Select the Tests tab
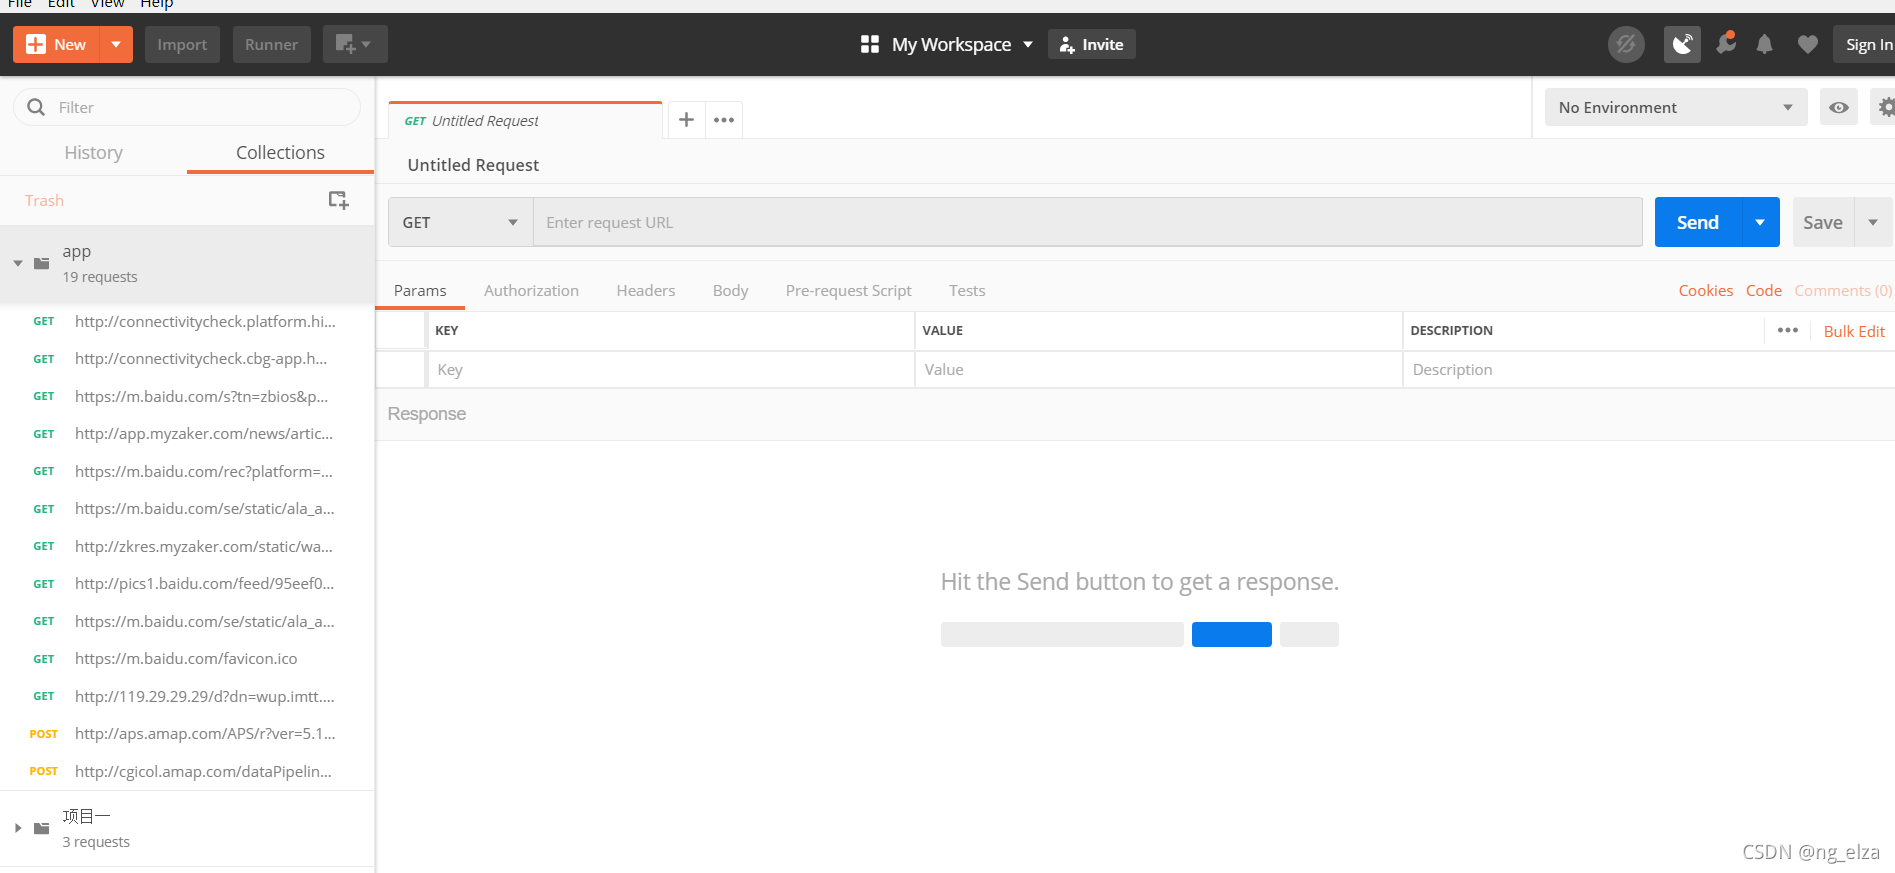This screenshot has width=1895, height=873. coord(967,290)
